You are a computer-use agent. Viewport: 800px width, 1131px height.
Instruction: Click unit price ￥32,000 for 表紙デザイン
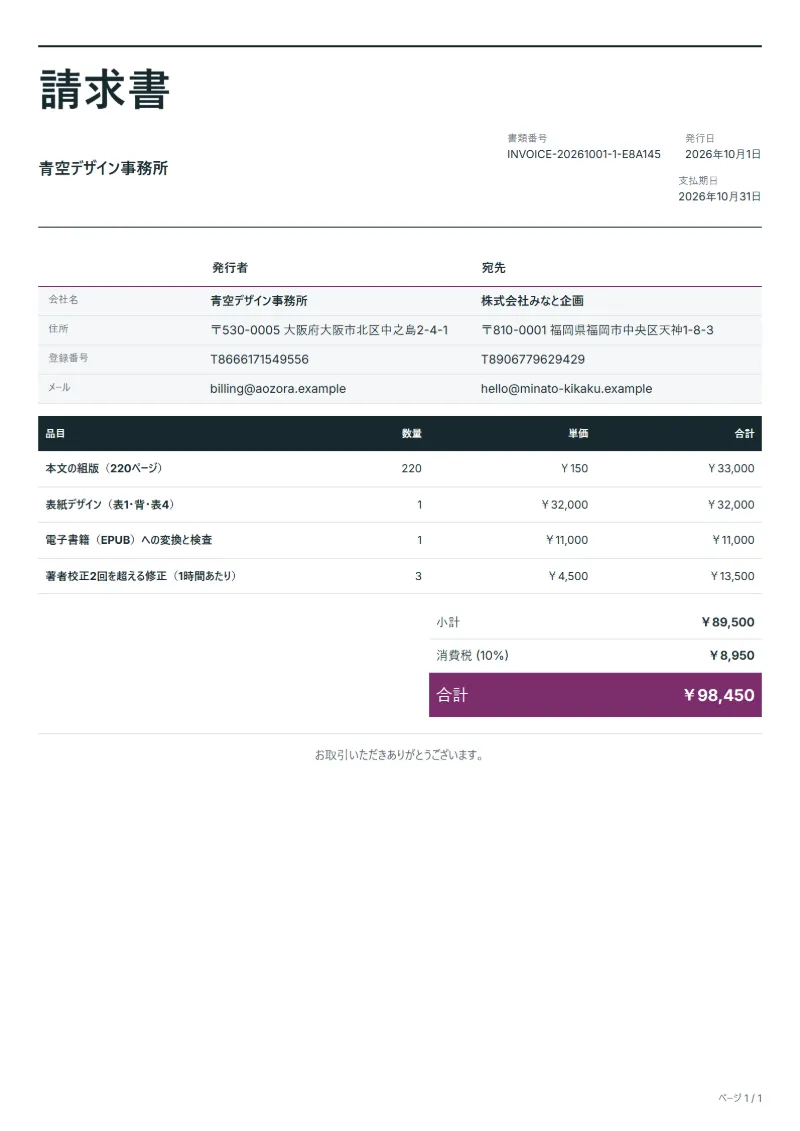[x=565, y=505]
